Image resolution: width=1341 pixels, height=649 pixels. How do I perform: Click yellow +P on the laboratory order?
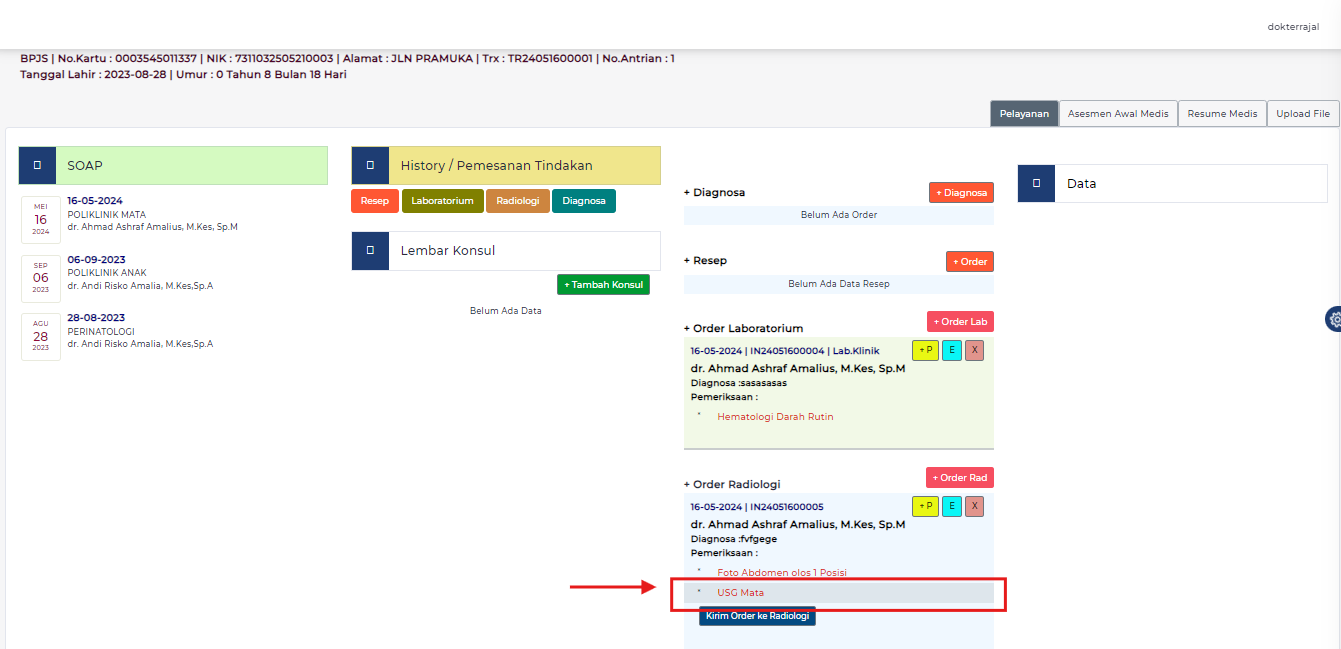point(925,351)
